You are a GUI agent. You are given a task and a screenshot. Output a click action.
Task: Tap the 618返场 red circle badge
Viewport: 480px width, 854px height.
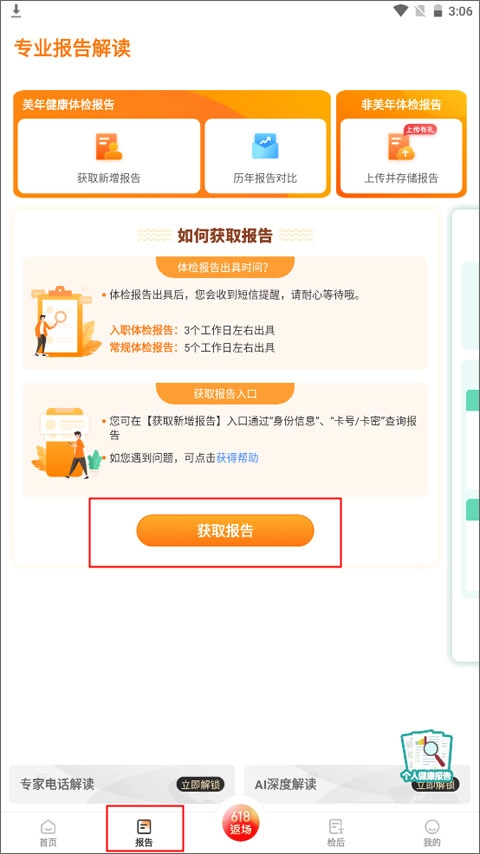240,822
